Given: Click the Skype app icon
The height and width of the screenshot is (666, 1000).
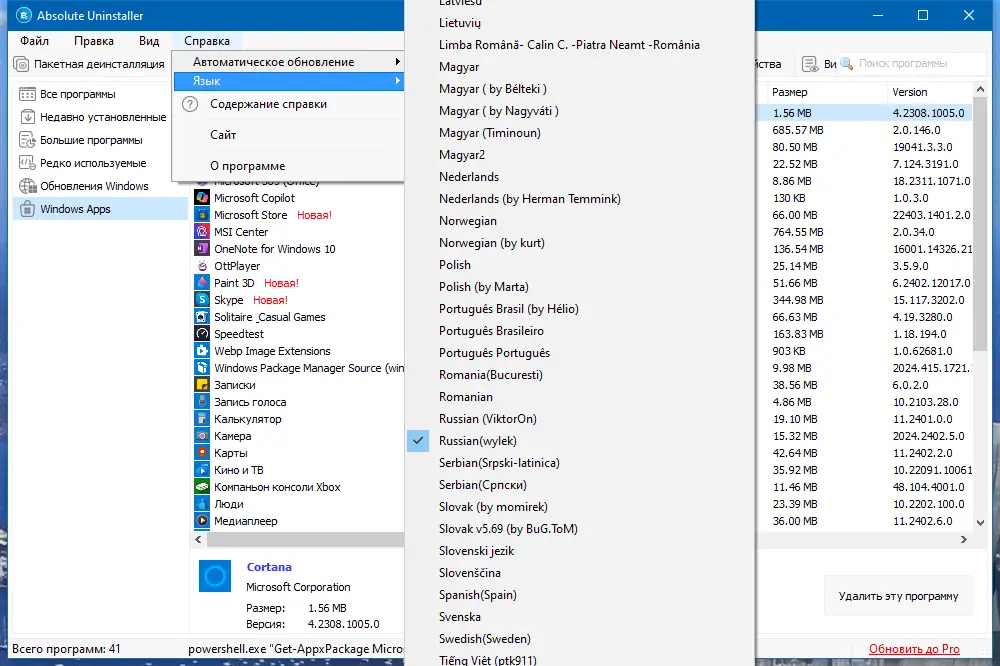Looking at the screenshot, I should click(x=202, y=300).
